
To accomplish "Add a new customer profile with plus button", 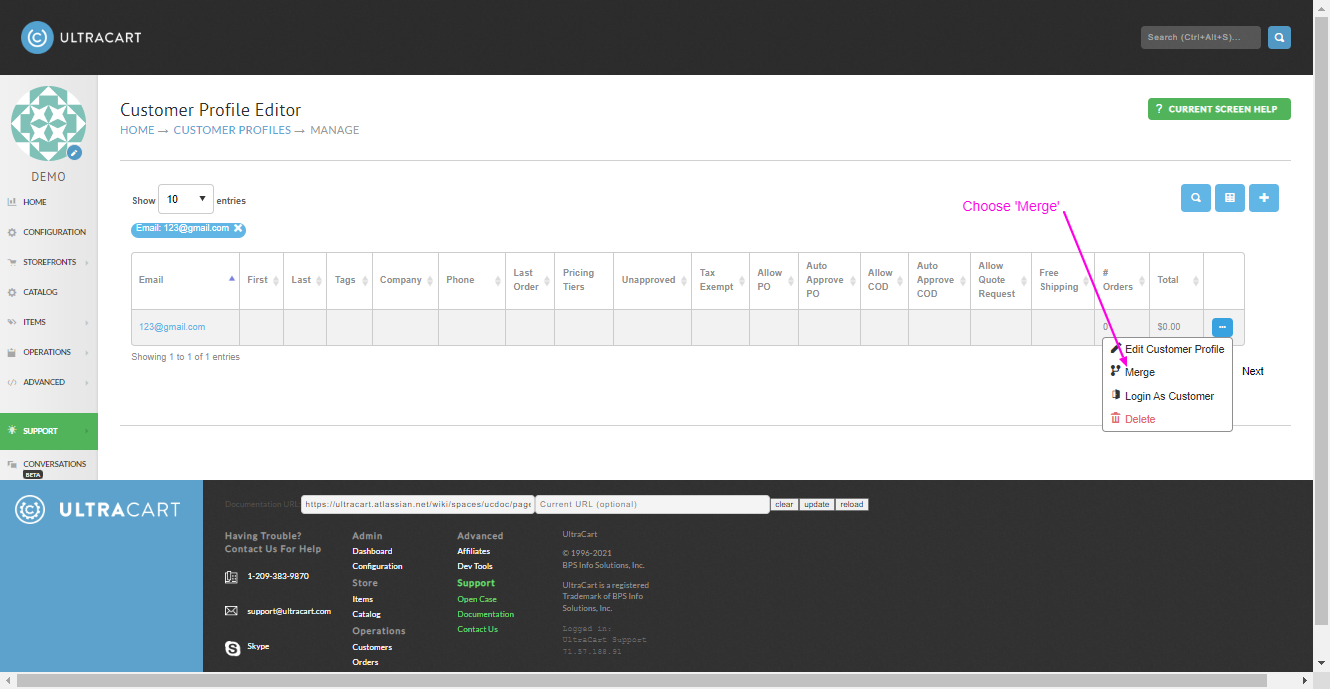I will [x=1264, y=198].
